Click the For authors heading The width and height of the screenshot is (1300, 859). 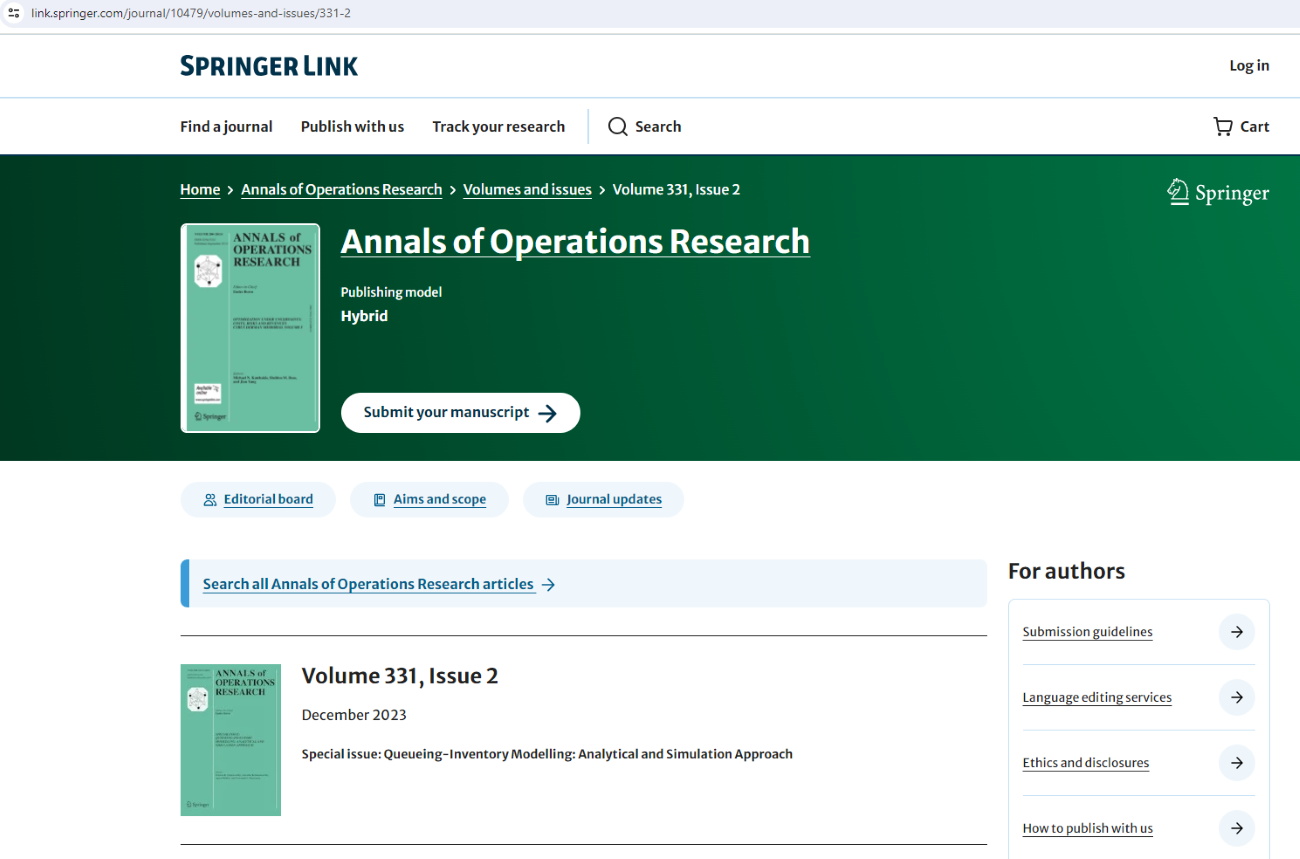click(1066, 571)
